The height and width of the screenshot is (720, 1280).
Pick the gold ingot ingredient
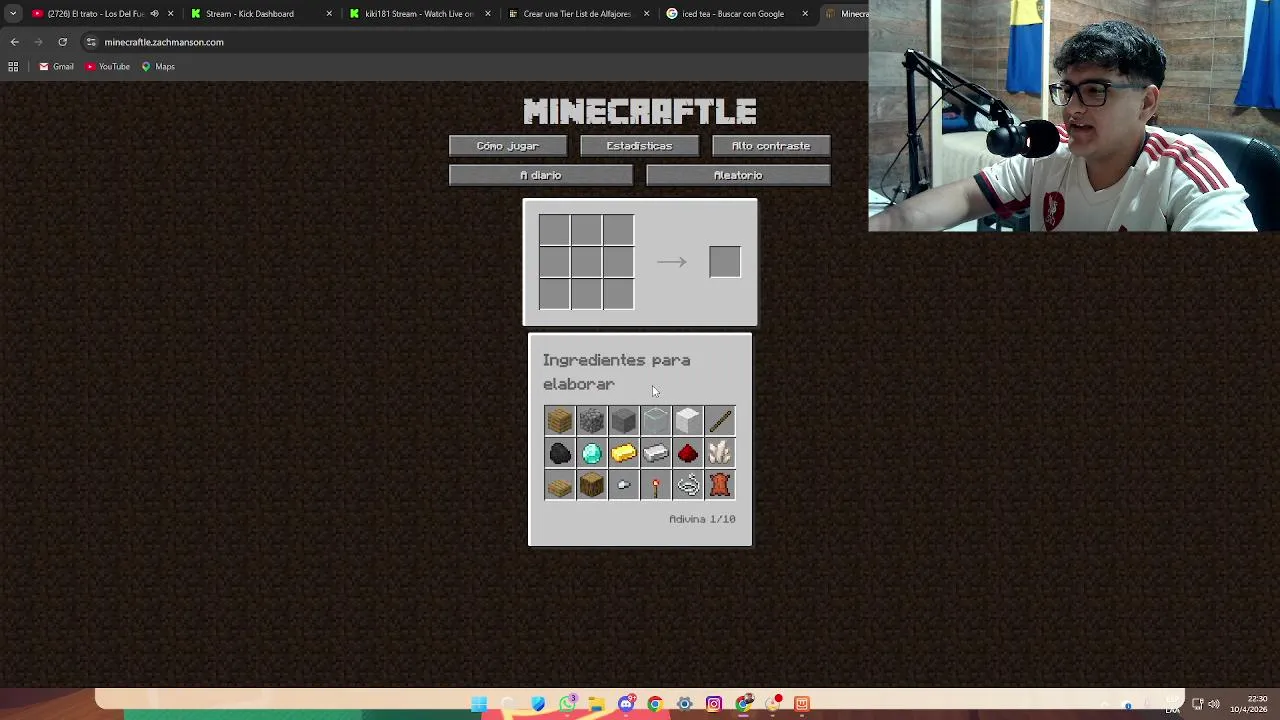(x=623, y=453)
